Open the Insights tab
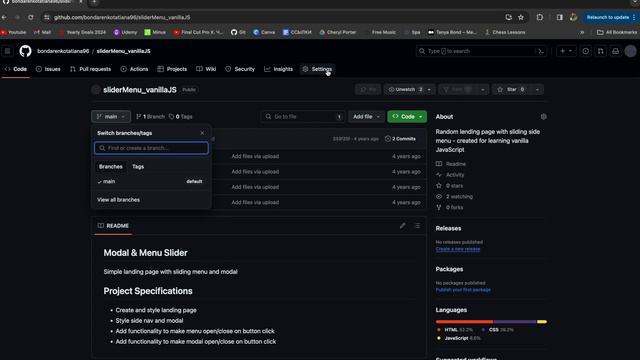This screenshot has width=640, height=360. click(x=278, y=69)
